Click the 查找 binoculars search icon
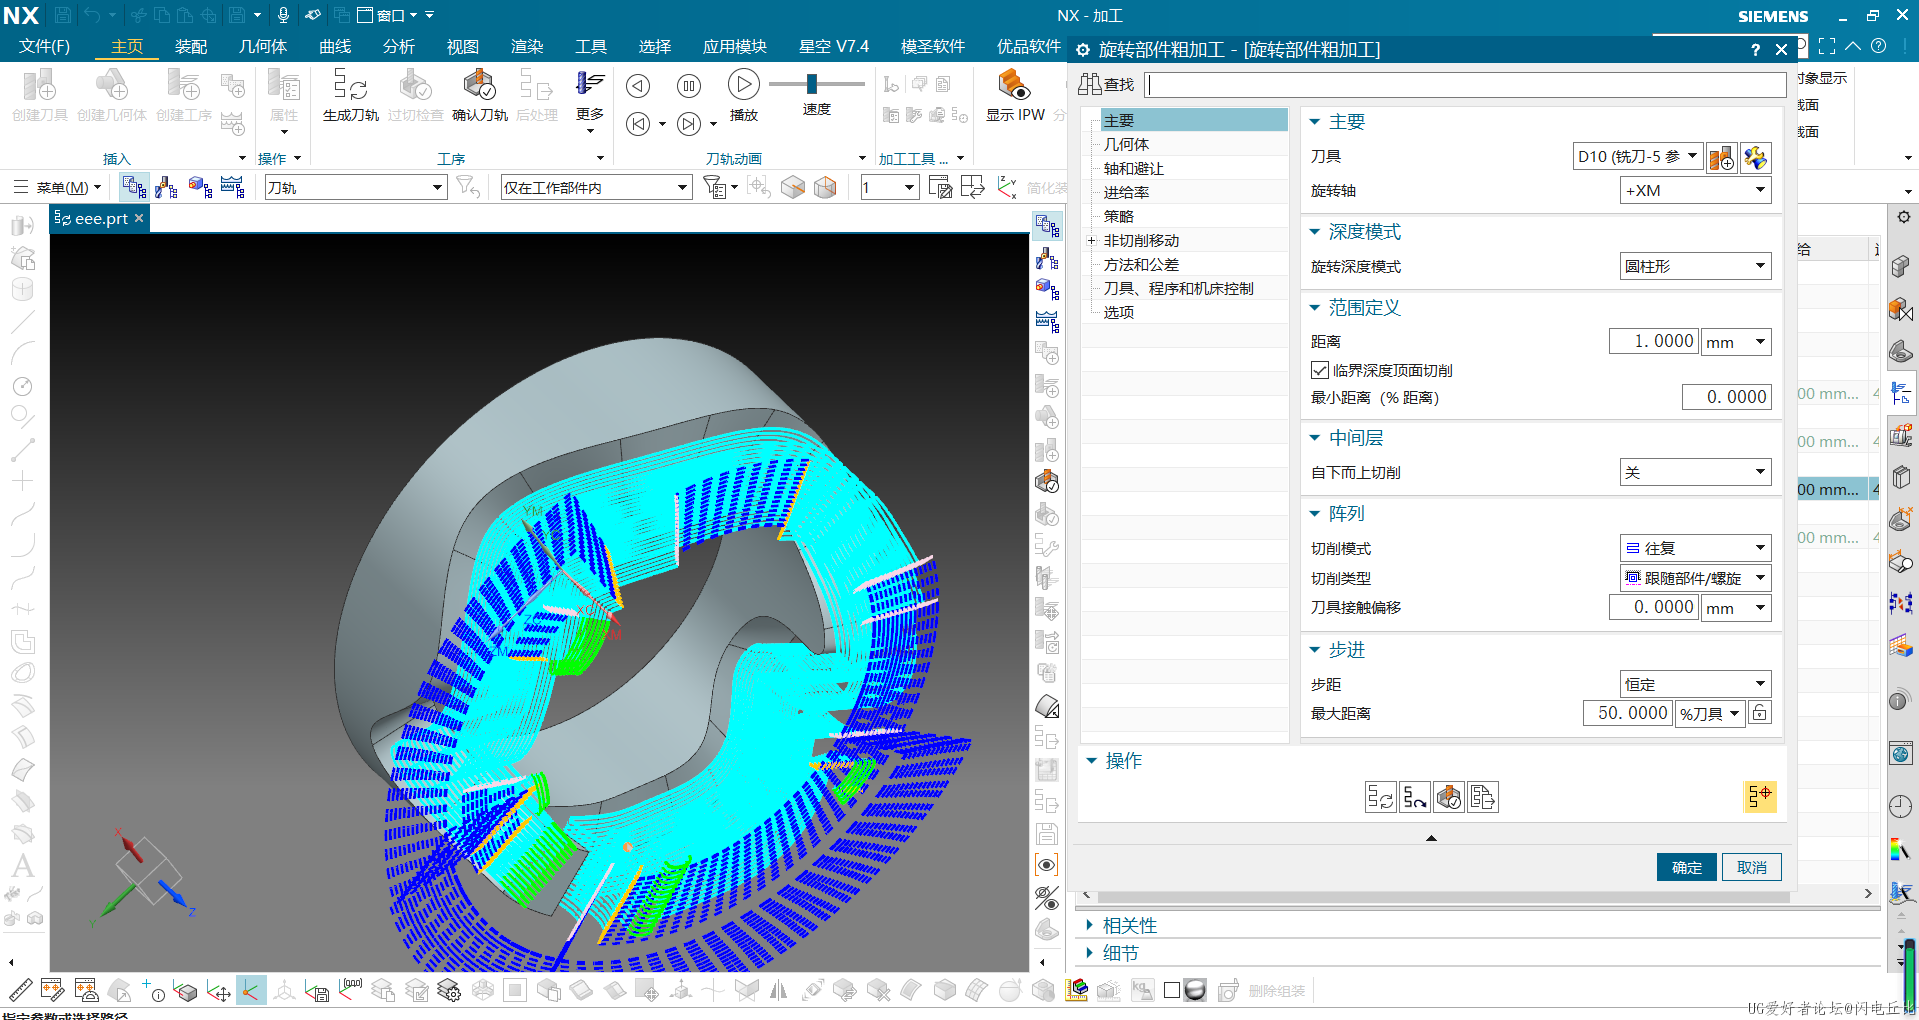 (x=1090, y=84)
